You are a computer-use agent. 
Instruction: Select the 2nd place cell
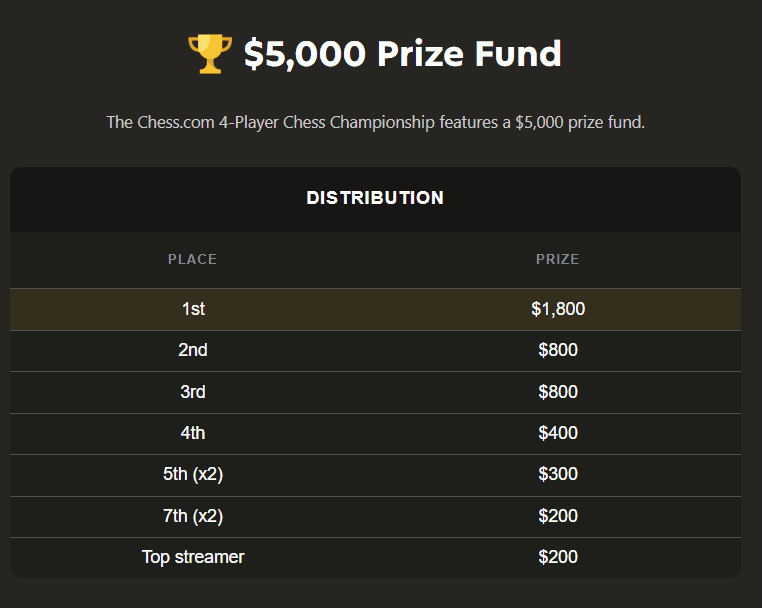193,350
